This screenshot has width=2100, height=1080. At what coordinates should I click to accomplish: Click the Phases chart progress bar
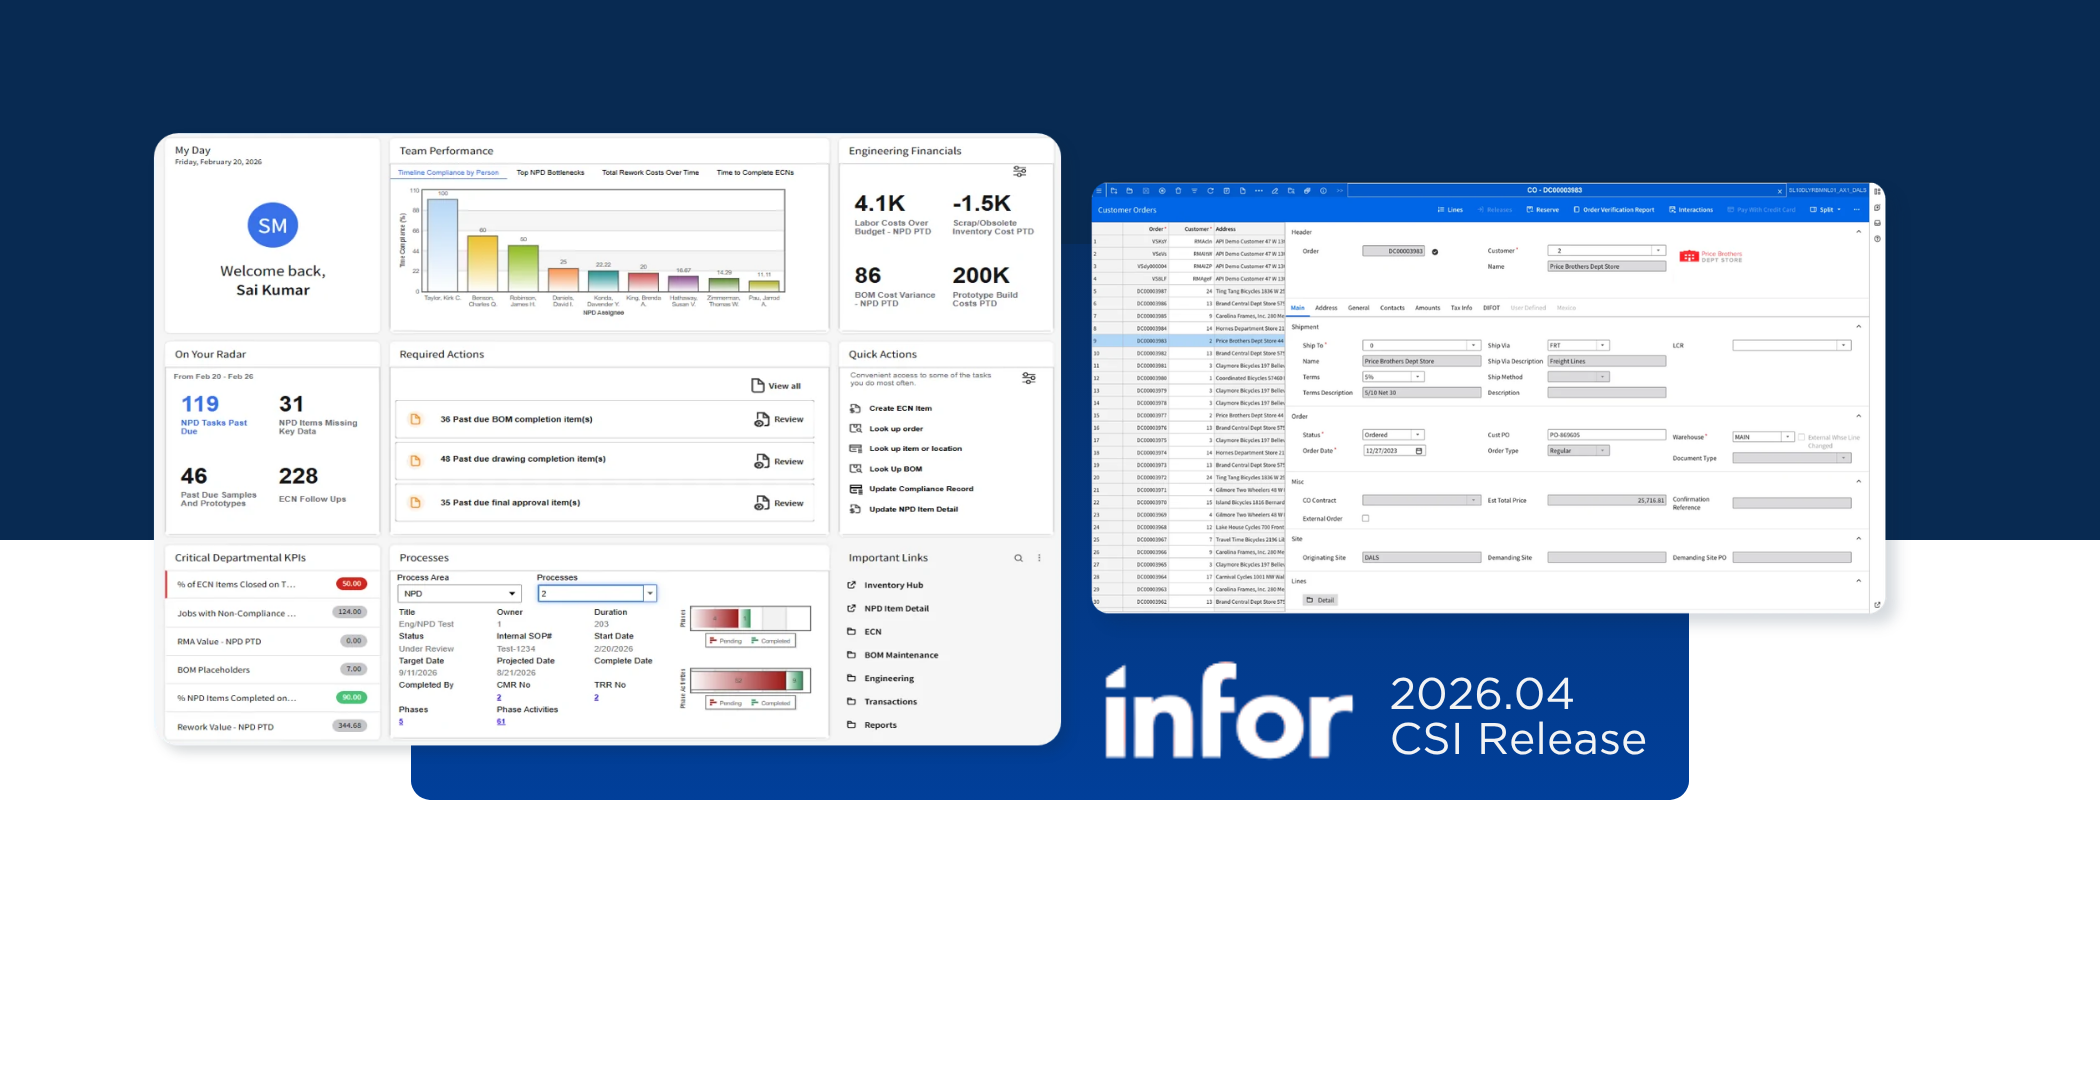pos(750,618)
